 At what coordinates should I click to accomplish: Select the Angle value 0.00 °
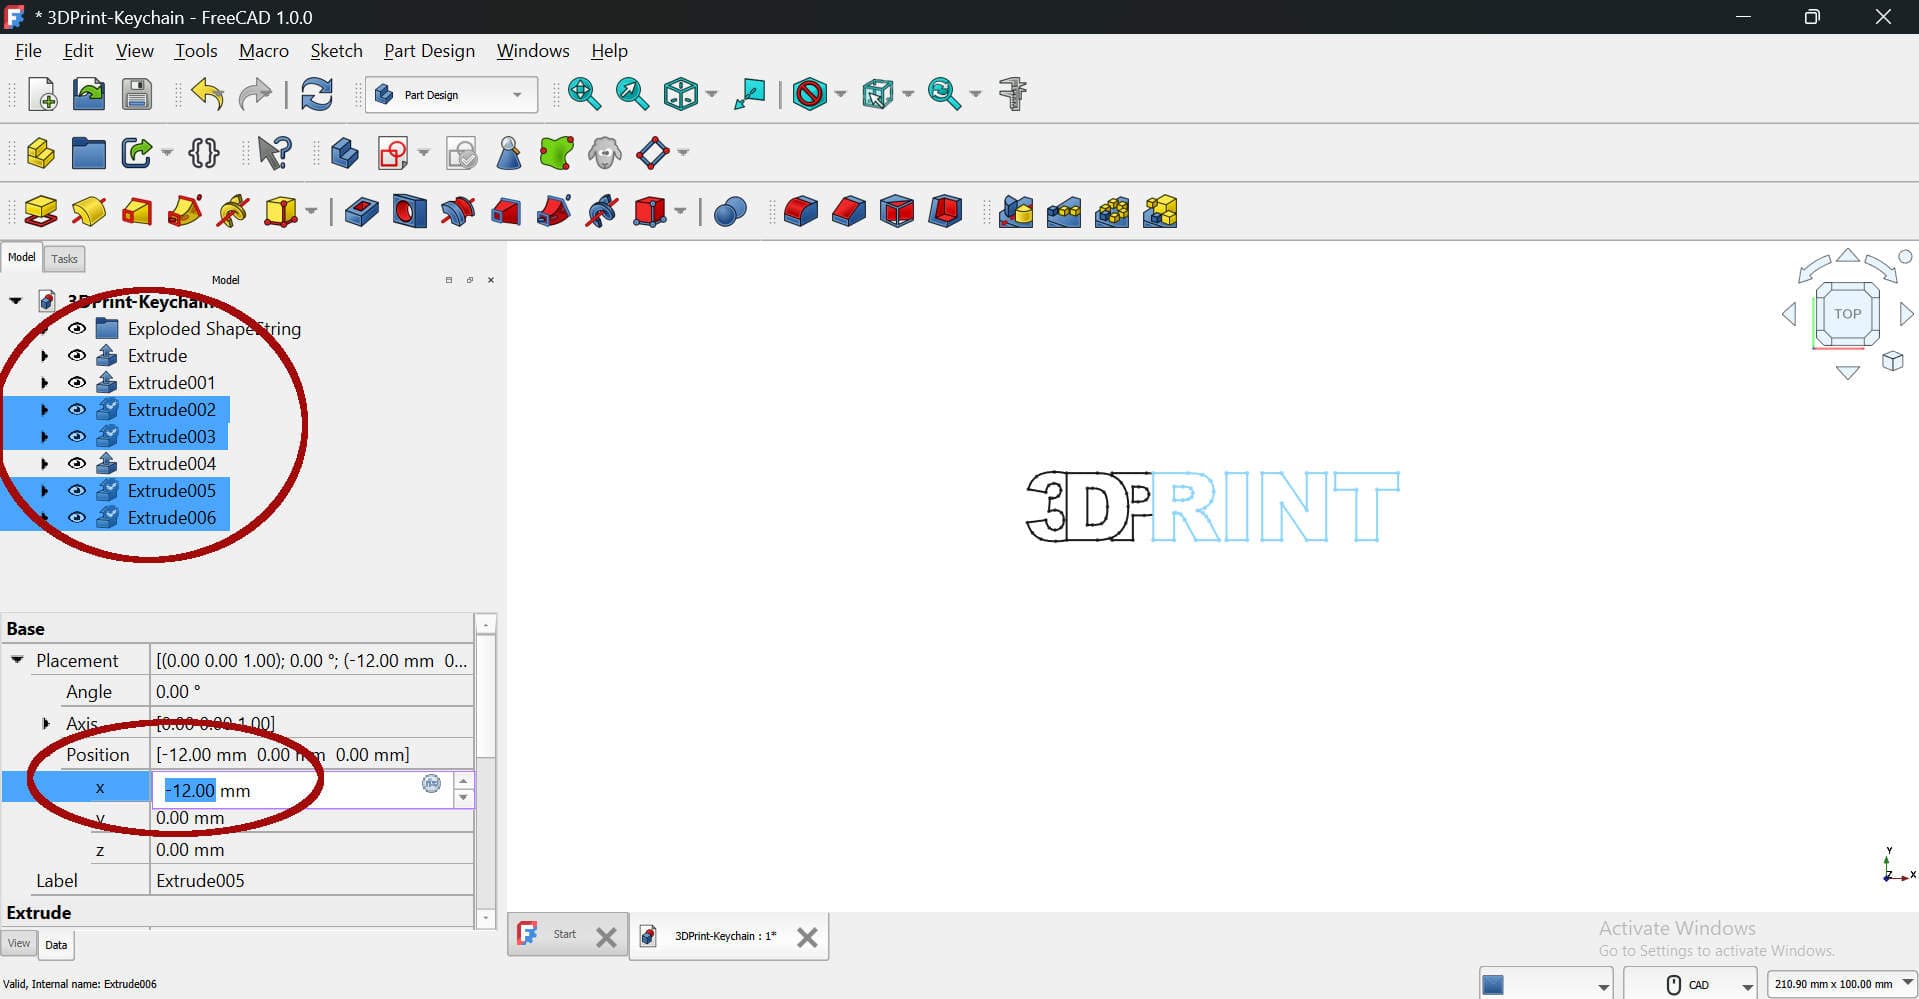pos(178,692)
